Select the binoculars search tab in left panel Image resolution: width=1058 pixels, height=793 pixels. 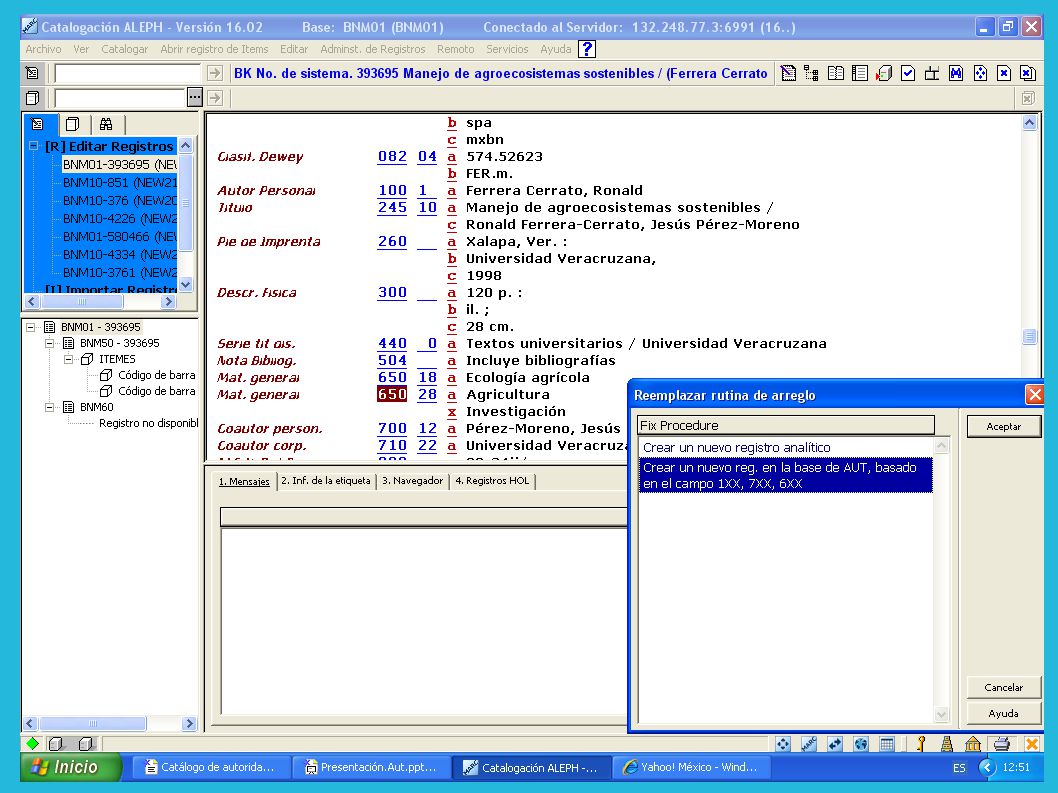click(x=106, y=124)
